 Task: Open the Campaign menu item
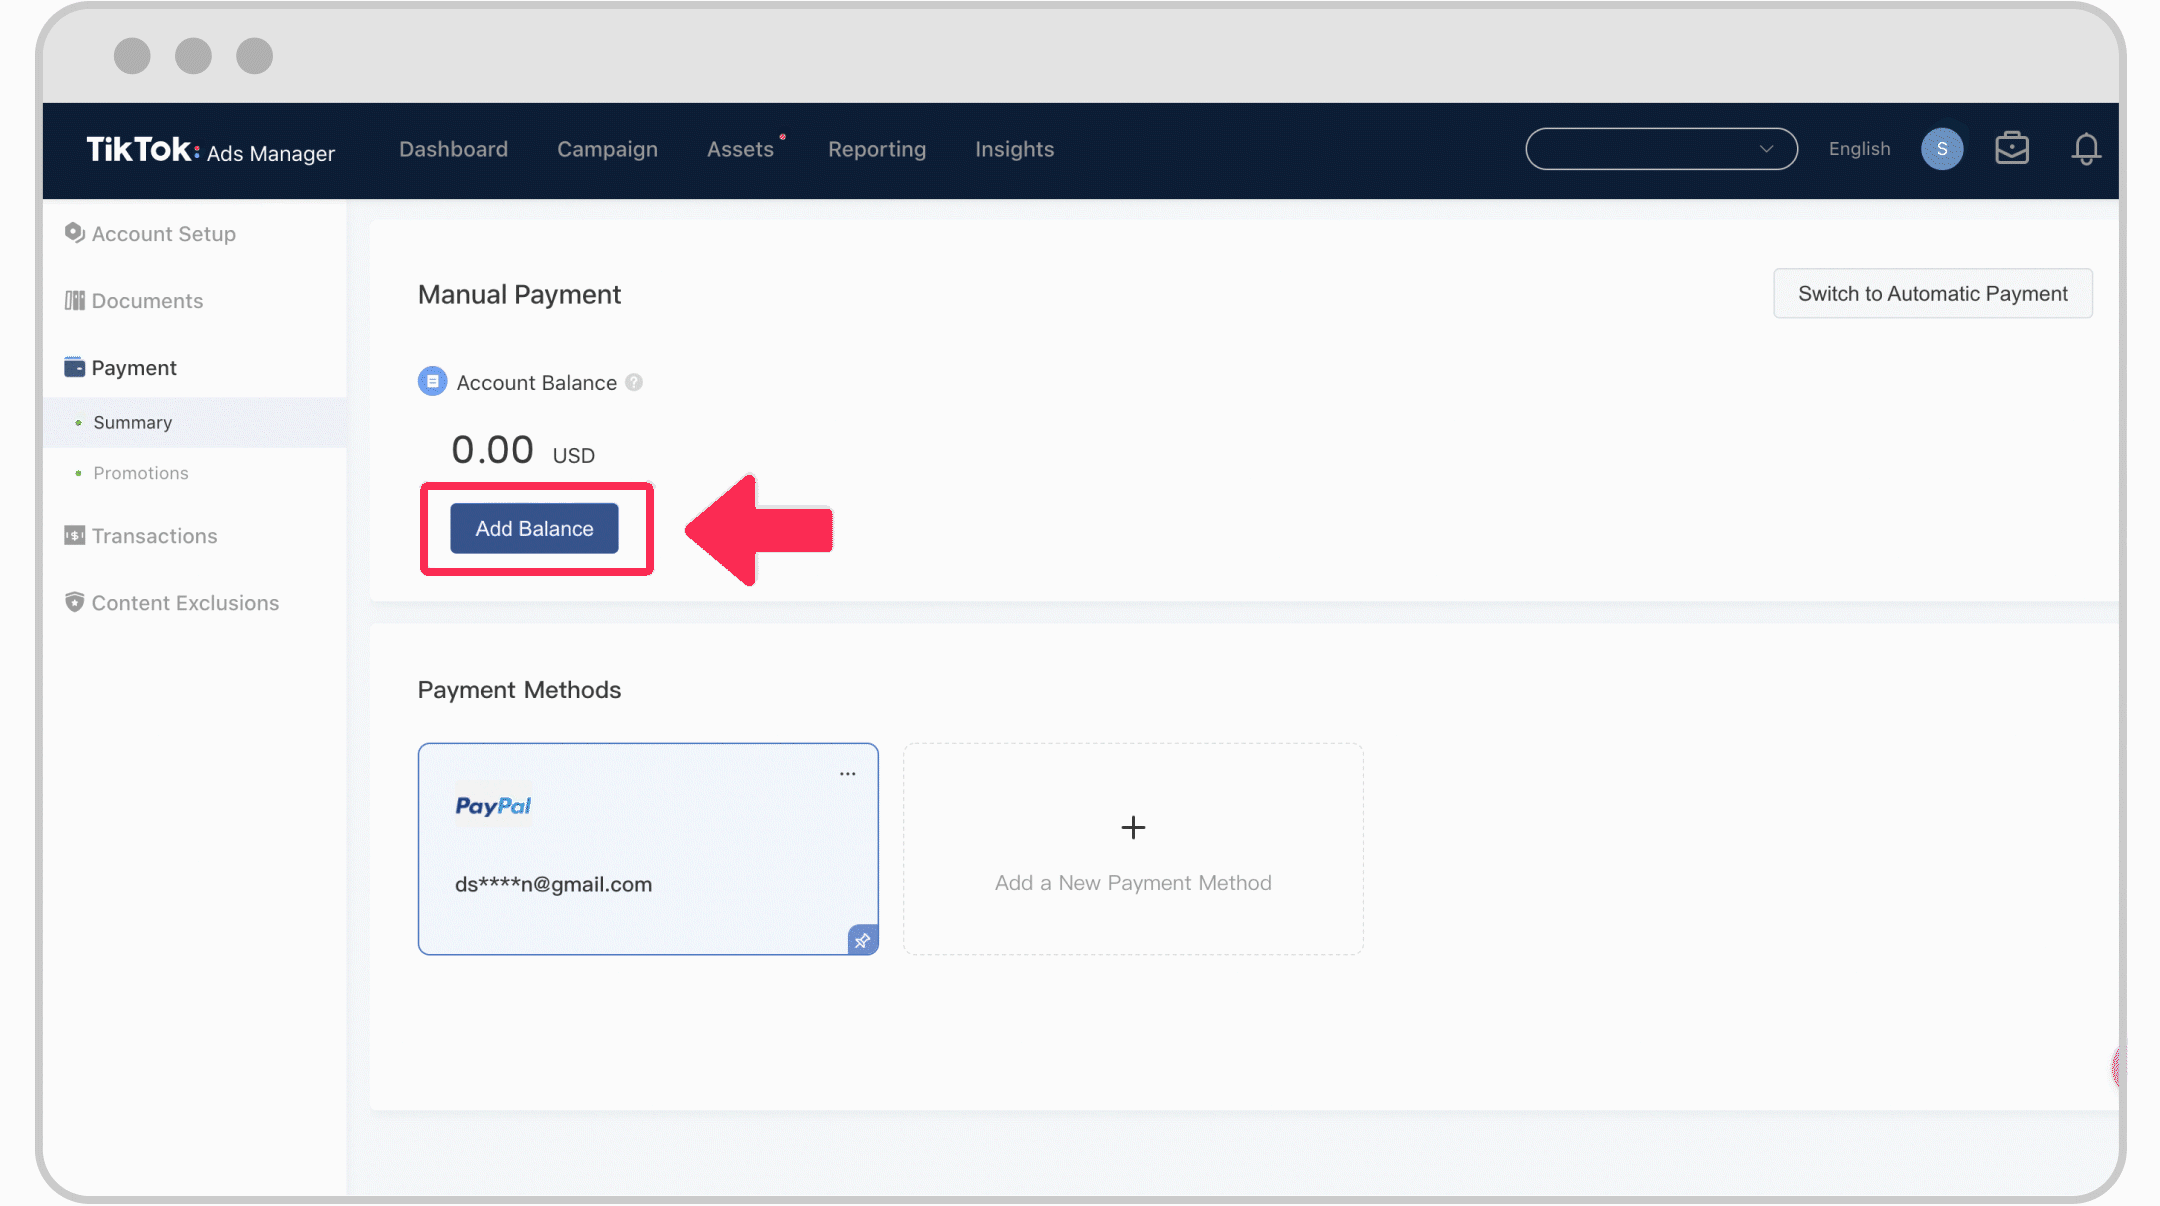pos(607,148)
